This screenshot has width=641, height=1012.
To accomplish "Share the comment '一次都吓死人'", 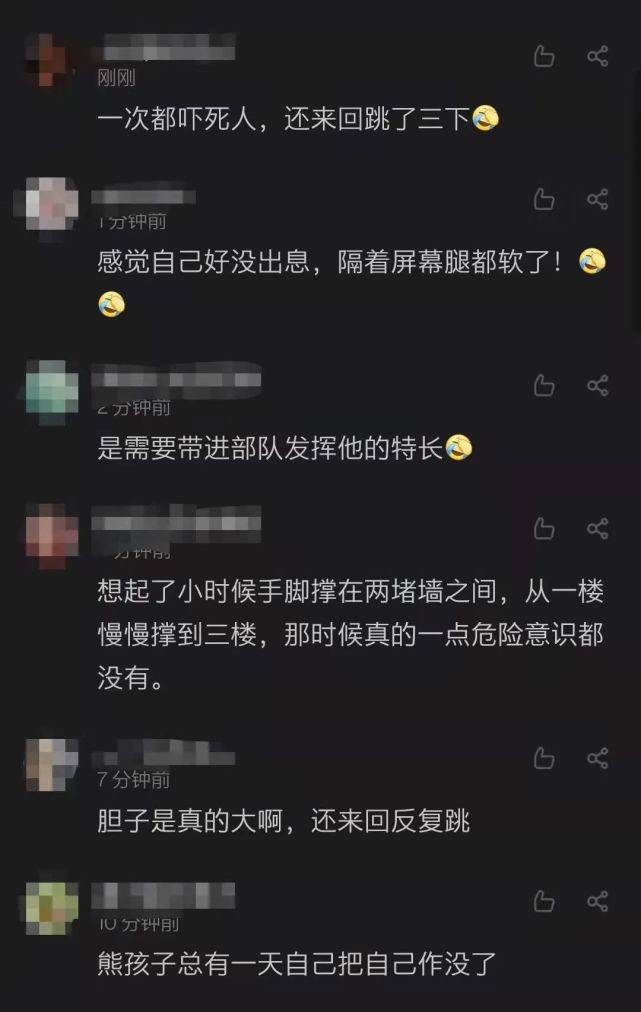I will click(598, 56).
